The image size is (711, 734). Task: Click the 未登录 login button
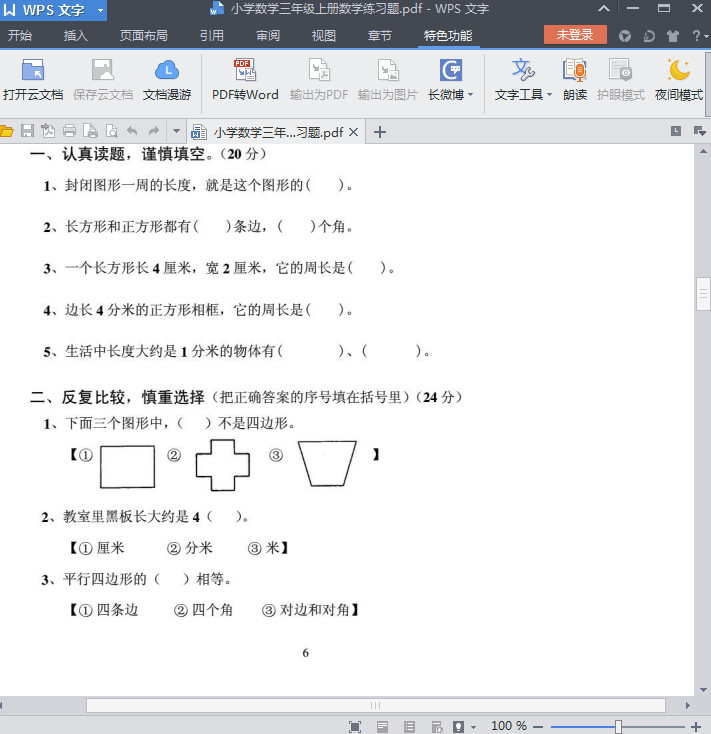(x=575, y=35)
